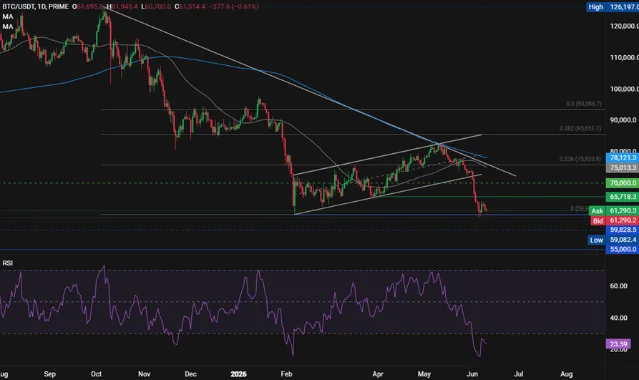The height and width of the screenshot is (380, 639).
Task: Click the 110,000.0 price axis label
Action: 624,57
